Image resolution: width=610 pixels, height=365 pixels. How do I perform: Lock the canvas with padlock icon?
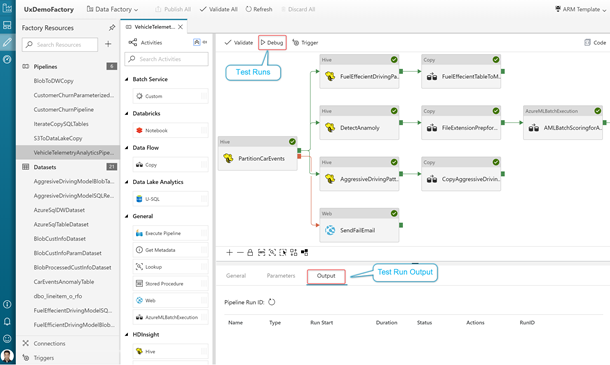250,253
